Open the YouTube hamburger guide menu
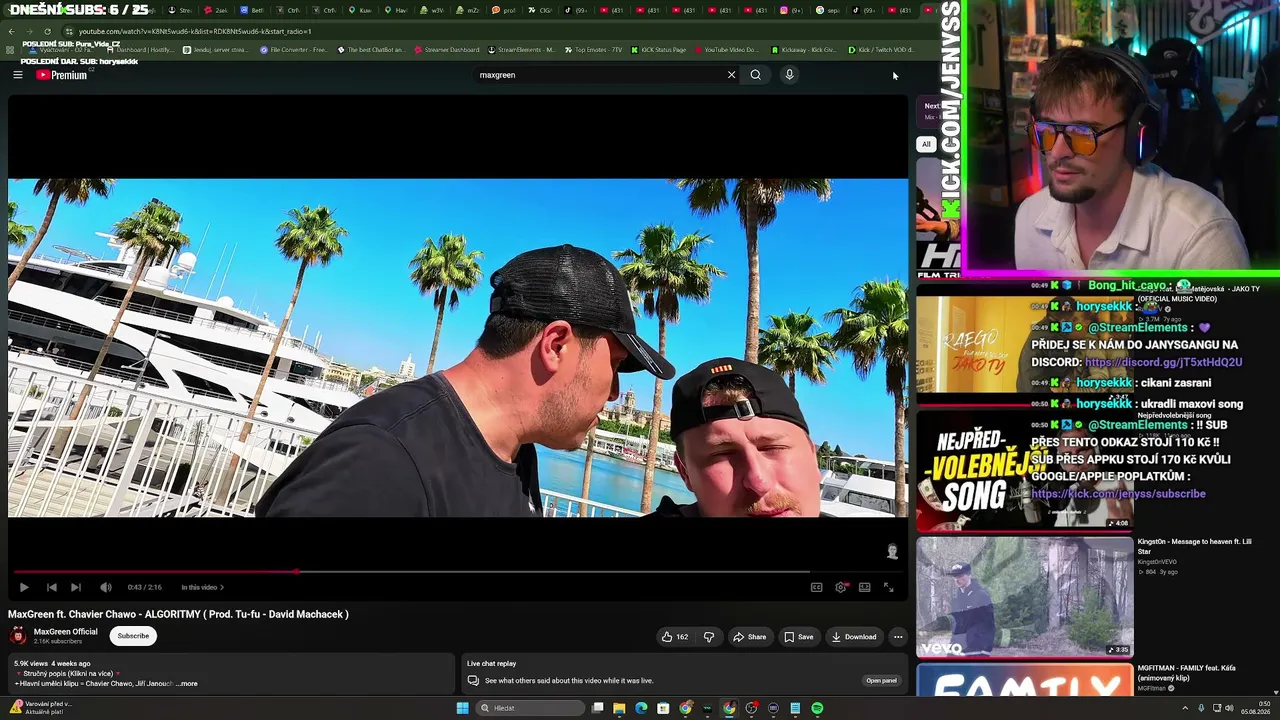 (x=17, y=75)
